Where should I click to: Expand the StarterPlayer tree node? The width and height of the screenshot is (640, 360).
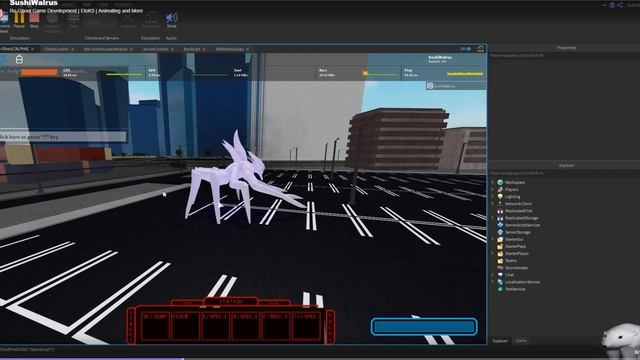(x=493, y=253)
